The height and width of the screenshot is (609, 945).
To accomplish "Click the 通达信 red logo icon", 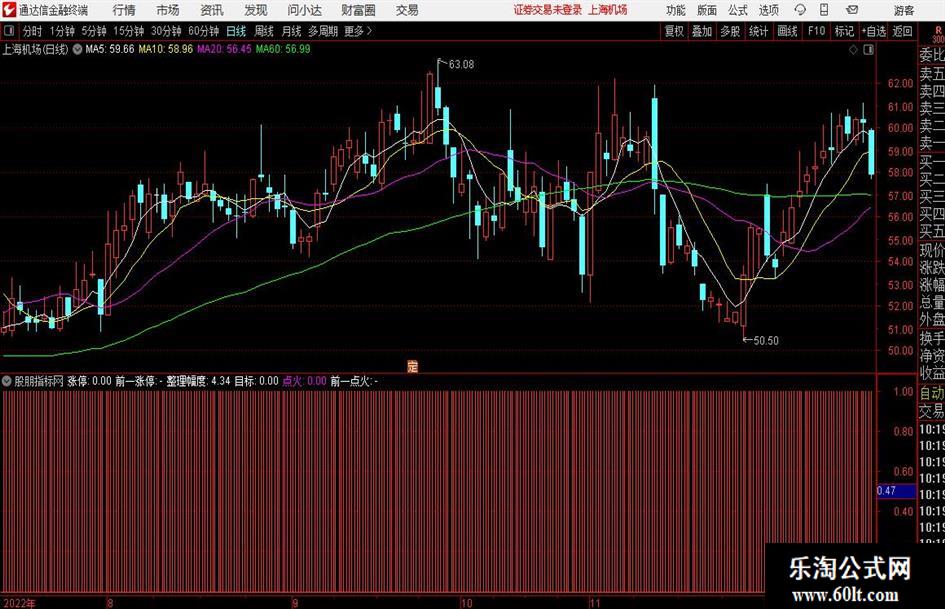I will point(9,10).
